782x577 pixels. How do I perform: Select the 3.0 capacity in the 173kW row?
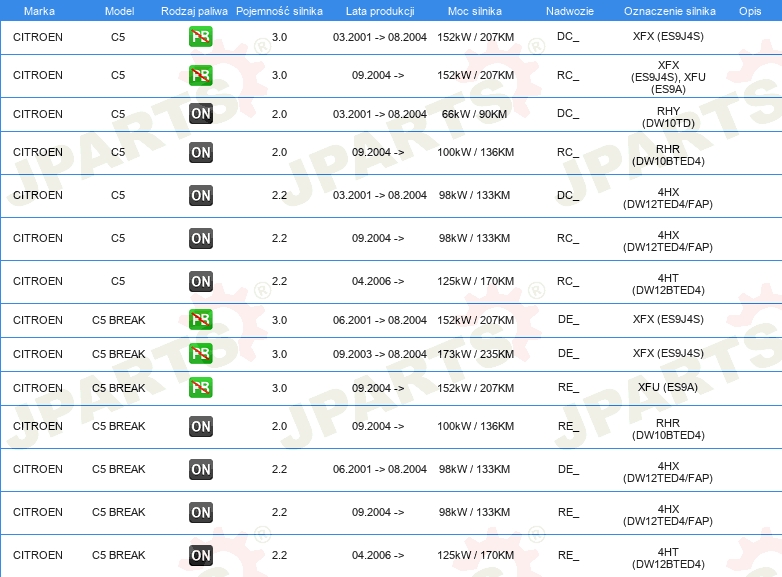pos(279,354)
